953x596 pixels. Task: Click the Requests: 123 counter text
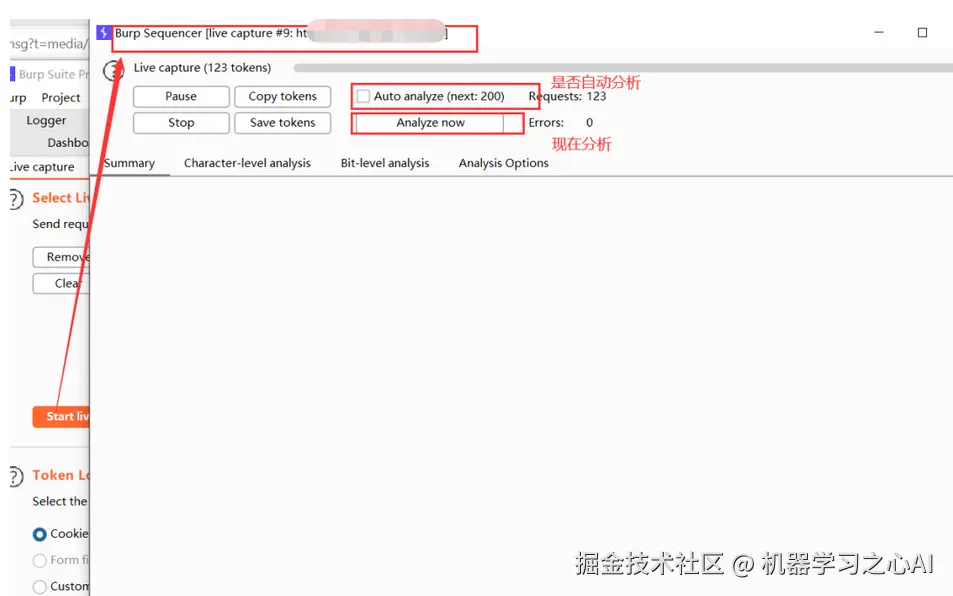567,97
